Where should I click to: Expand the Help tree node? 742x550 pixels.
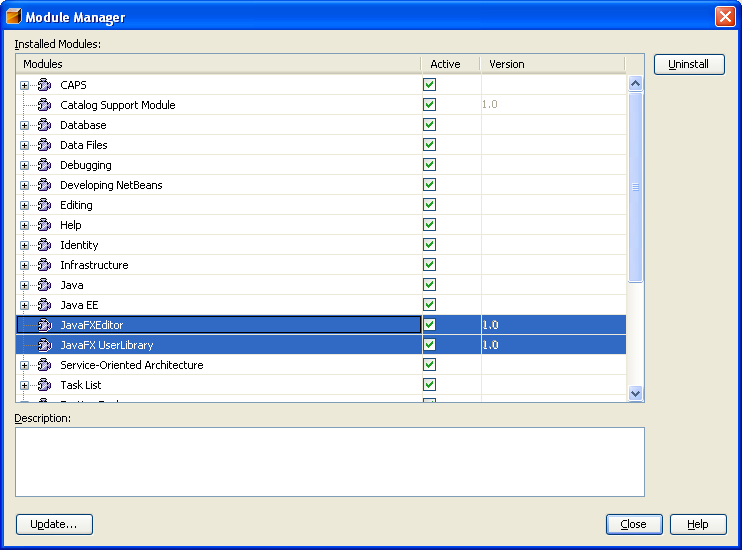tap(24, 225)
